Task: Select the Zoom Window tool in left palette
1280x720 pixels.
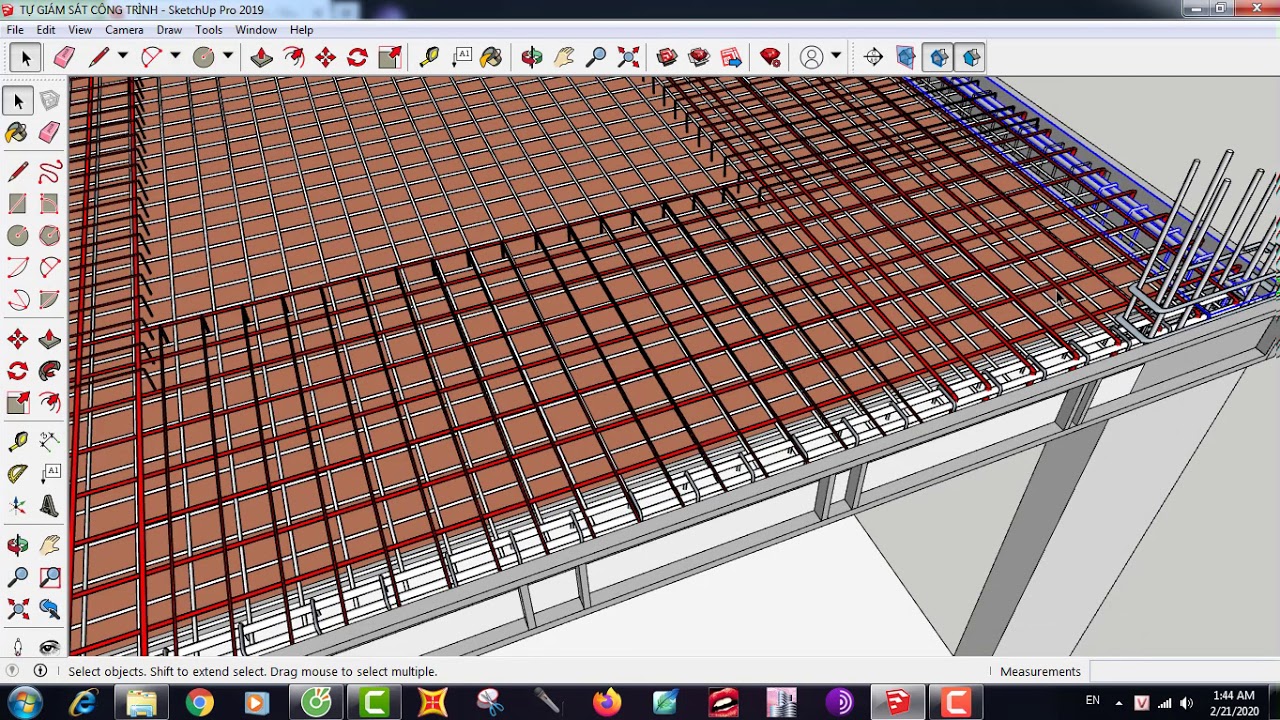Action: click(x=49, y=577)
